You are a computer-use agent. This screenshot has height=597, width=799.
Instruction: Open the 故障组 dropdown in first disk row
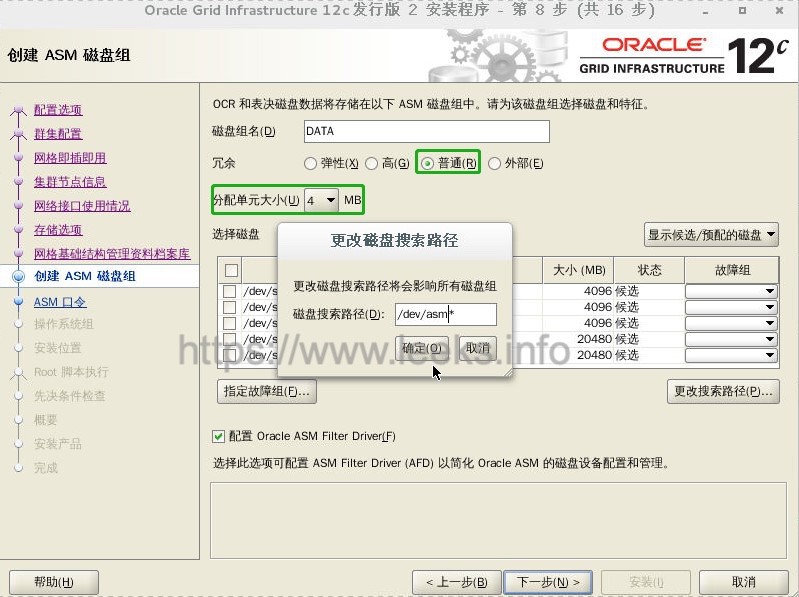coord(731,291)
